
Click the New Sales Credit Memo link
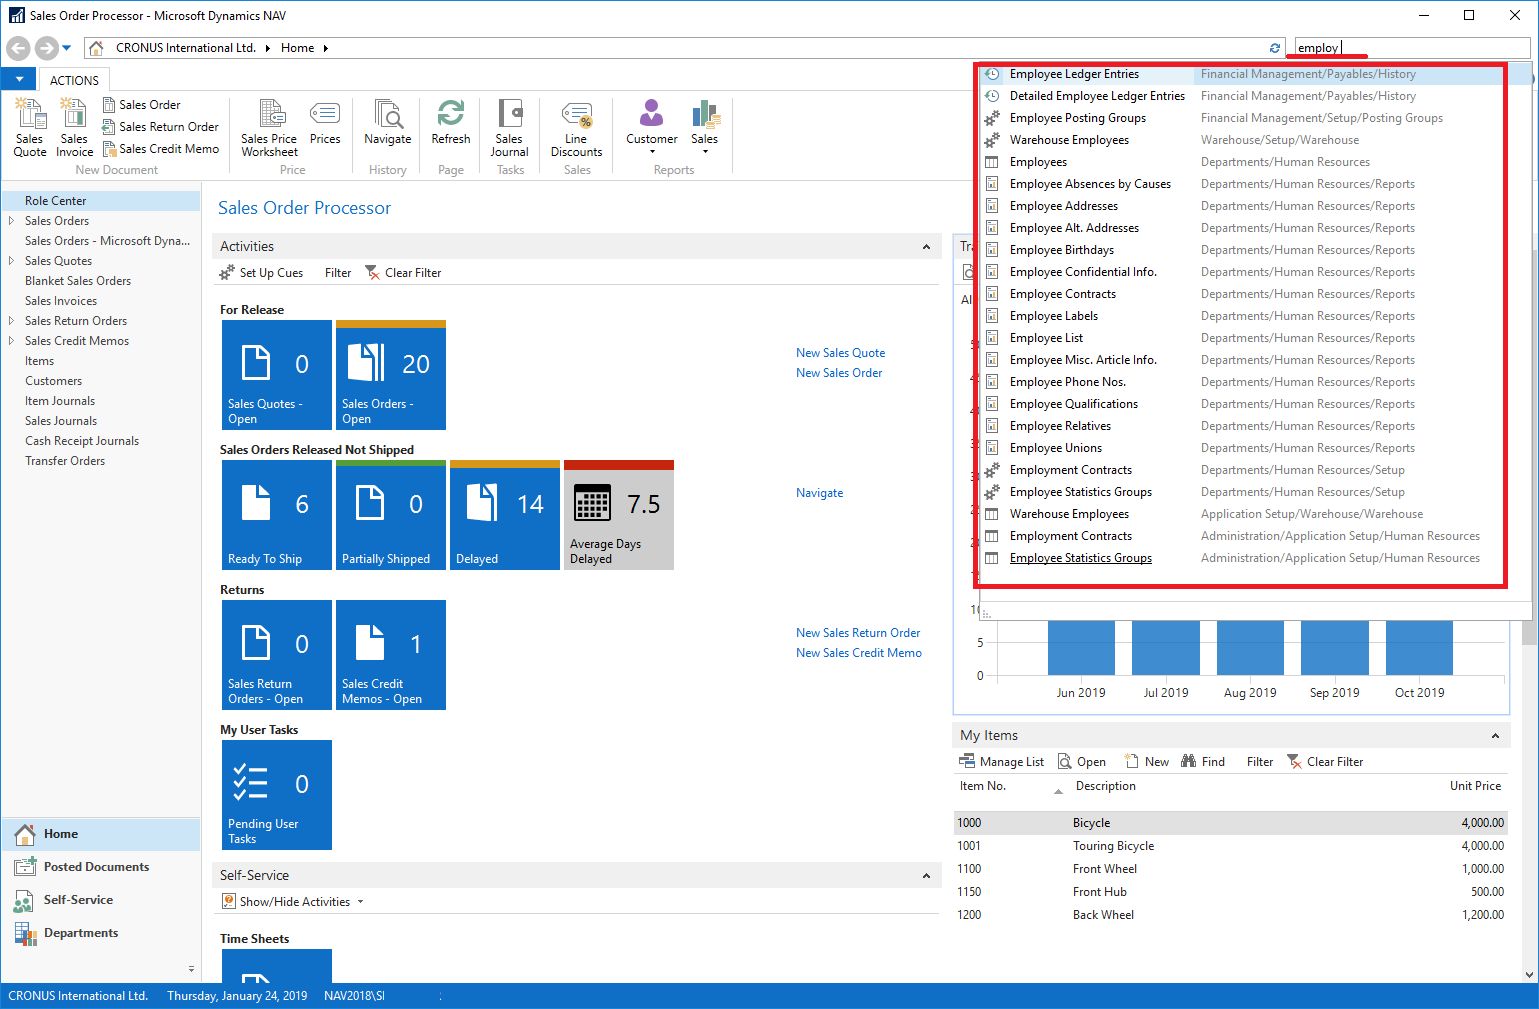click(x=859, y=653)
